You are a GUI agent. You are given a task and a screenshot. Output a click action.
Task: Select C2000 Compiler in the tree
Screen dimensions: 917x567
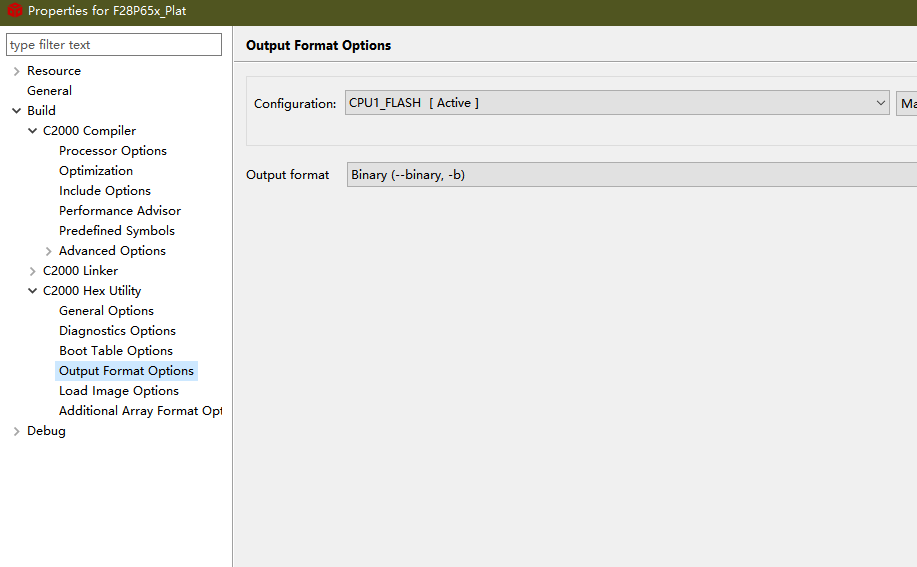(89, 131)
